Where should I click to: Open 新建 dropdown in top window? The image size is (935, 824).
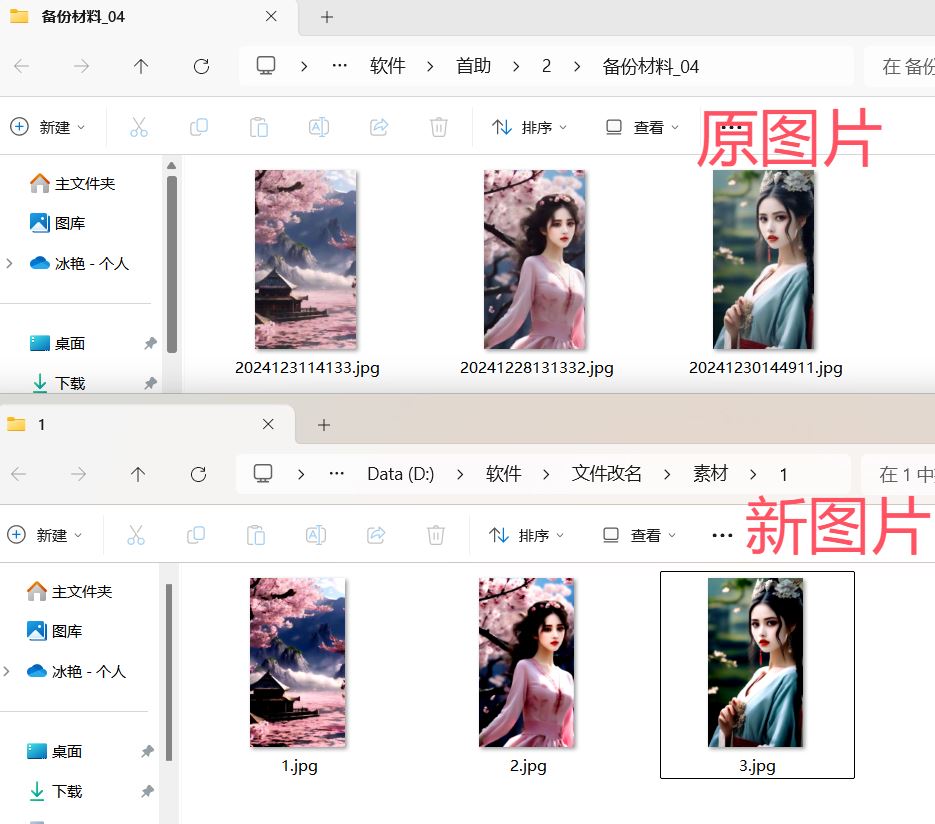coord(48,127)
